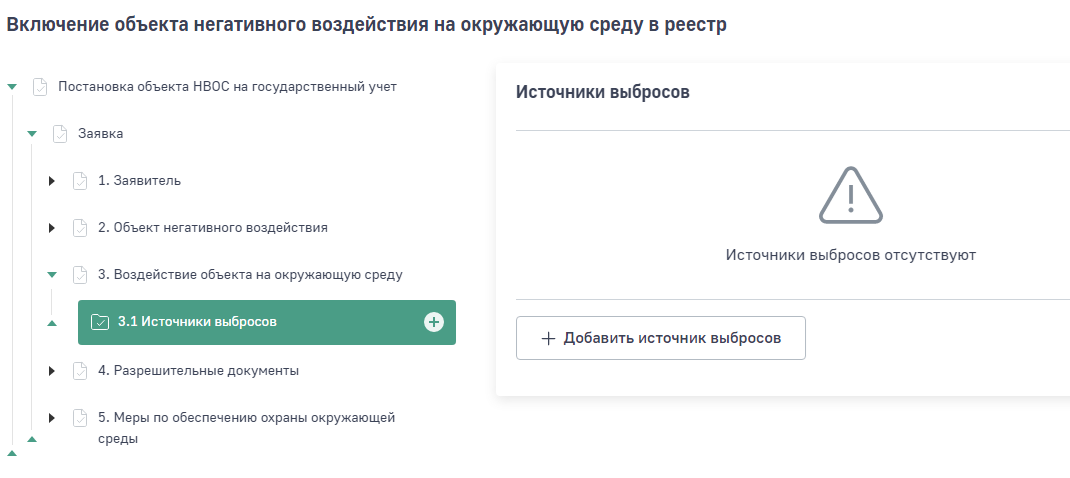
Task: Click document icon beside Воздействие объекта на окружающую среду
Action: click(x=80, y=275)
